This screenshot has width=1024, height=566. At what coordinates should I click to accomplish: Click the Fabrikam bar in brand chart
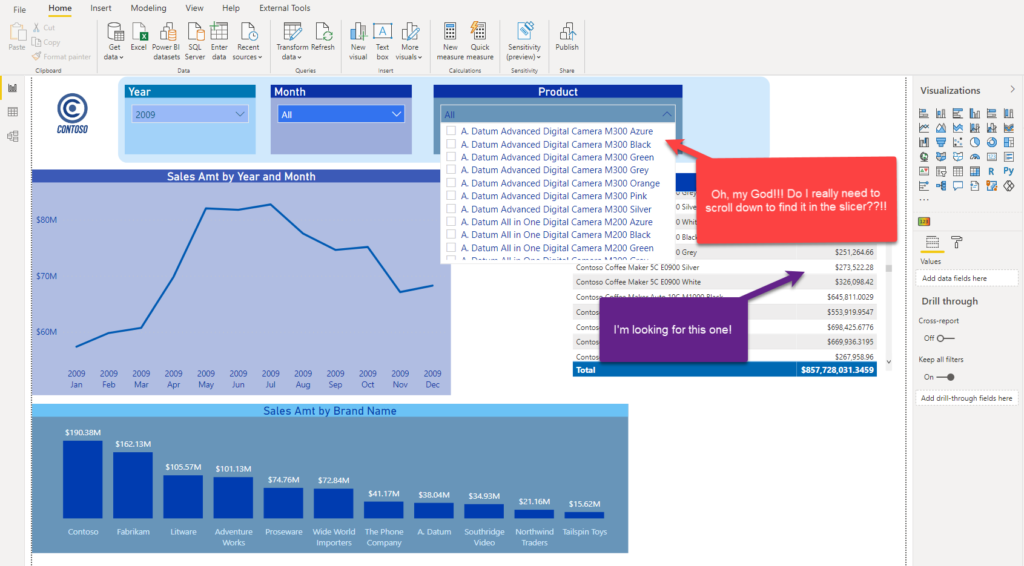[x=133, y=485]
